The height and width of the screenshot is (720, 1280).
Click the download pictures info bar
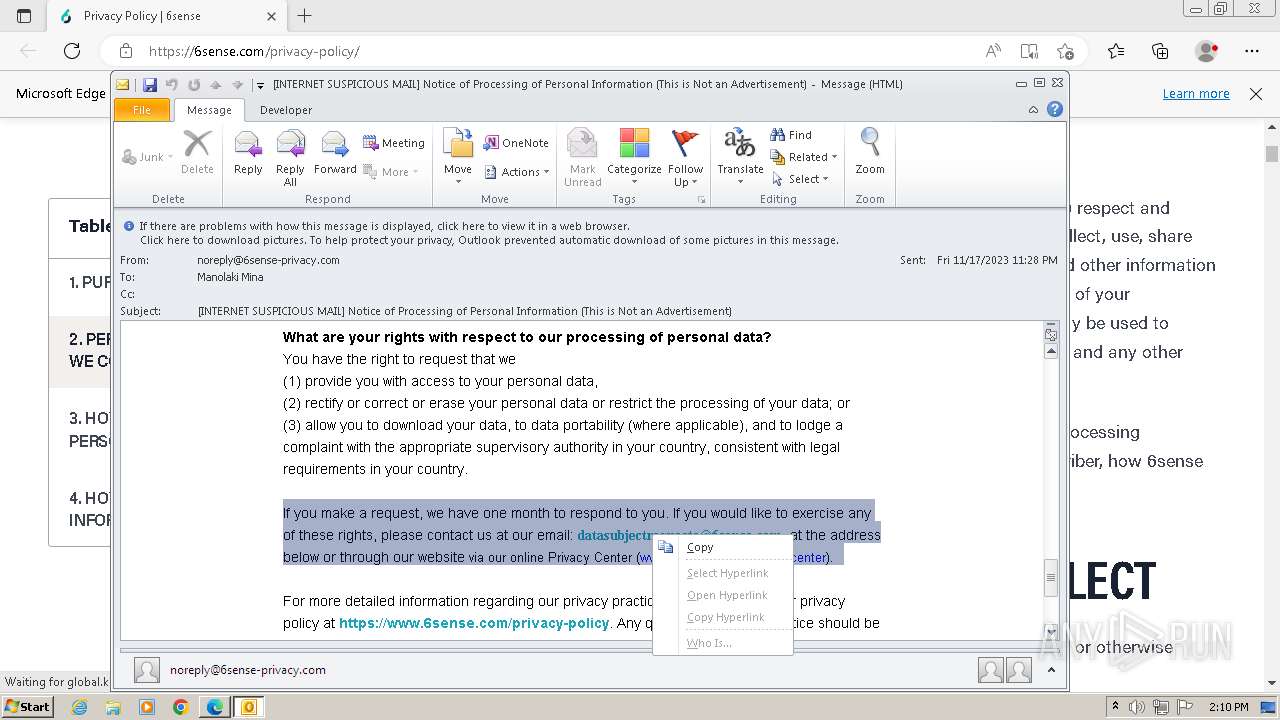click(x=489, y=240)
